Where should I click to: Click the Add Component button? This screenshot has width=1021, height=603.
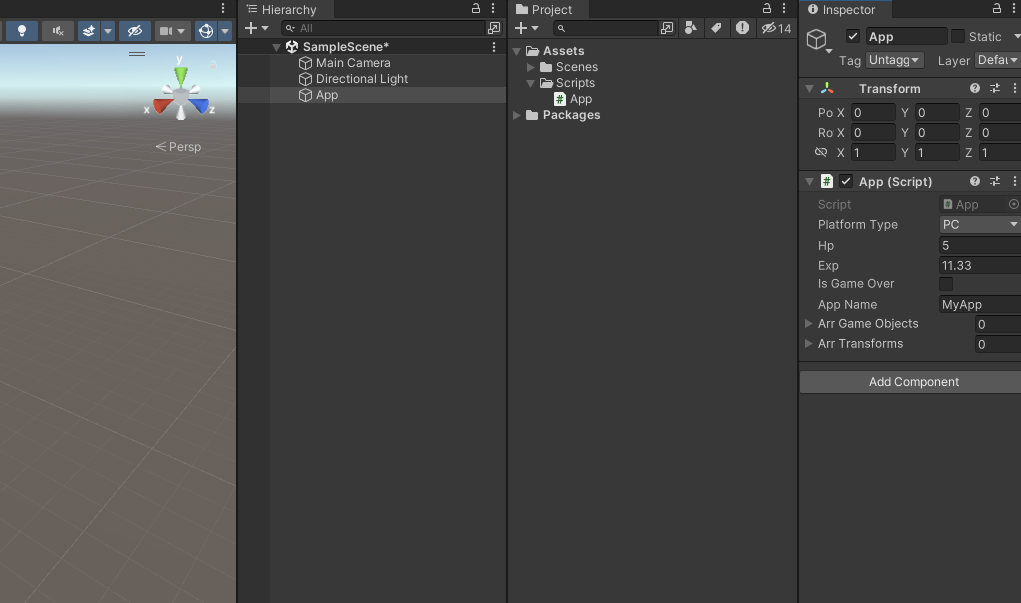[910, 382]
